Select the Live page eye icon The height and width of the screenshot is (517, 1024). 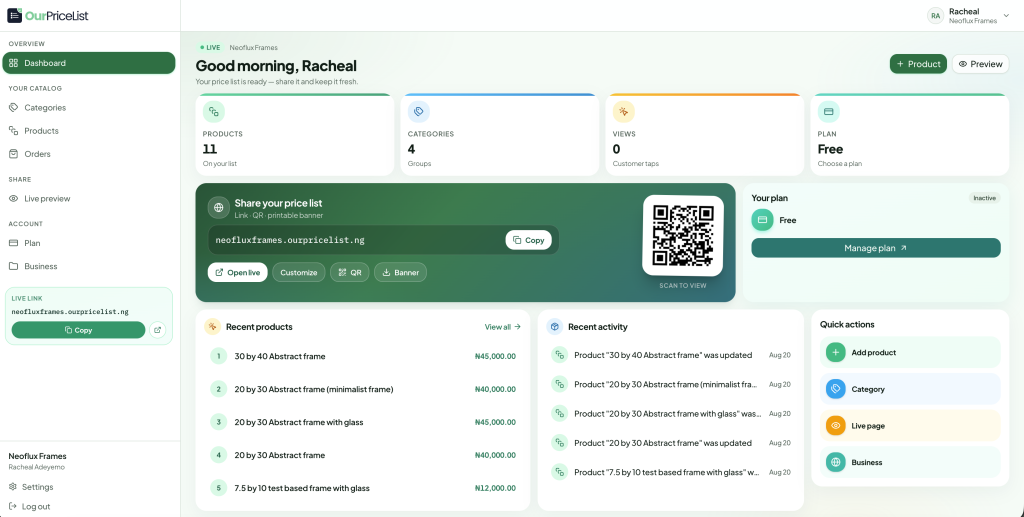tap(835, 426)
